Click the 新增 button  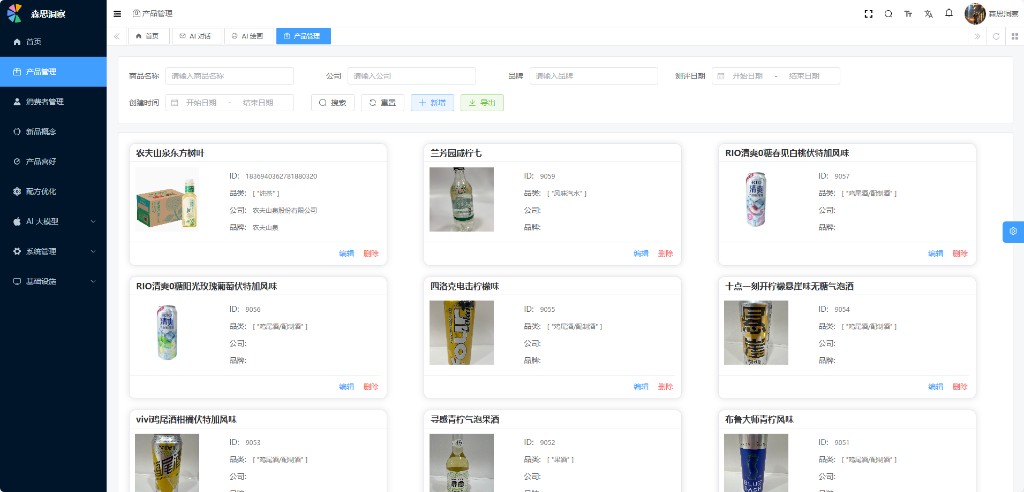point(432,103)
